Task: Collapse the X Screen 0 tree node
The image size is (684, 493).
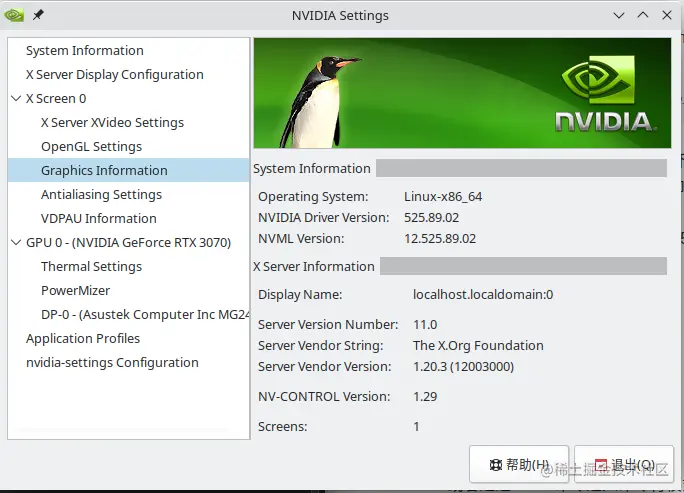Action: 16,99
